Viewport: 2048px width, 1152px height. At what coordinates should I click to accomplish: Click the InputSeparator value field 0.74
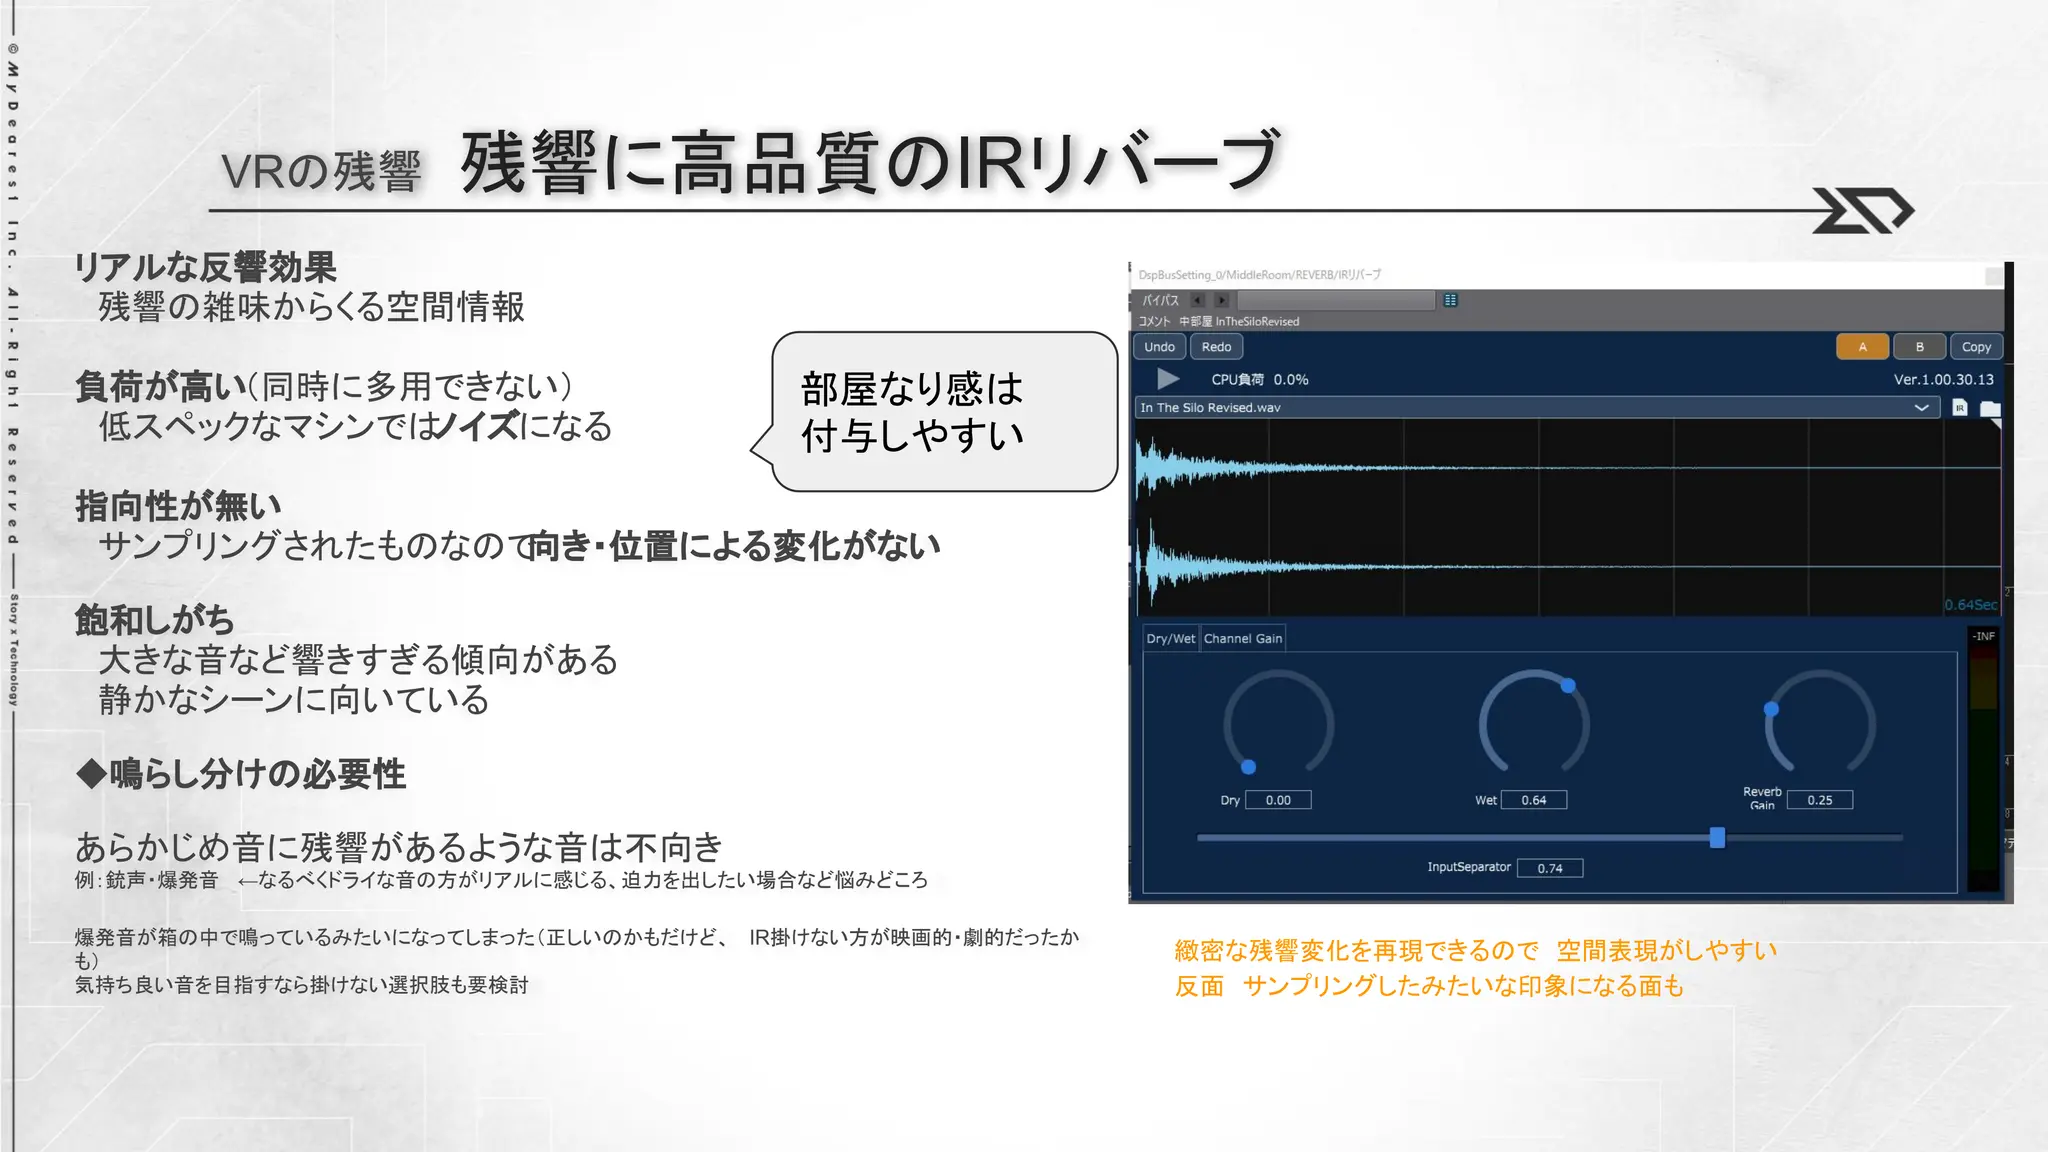point(1550,868)
